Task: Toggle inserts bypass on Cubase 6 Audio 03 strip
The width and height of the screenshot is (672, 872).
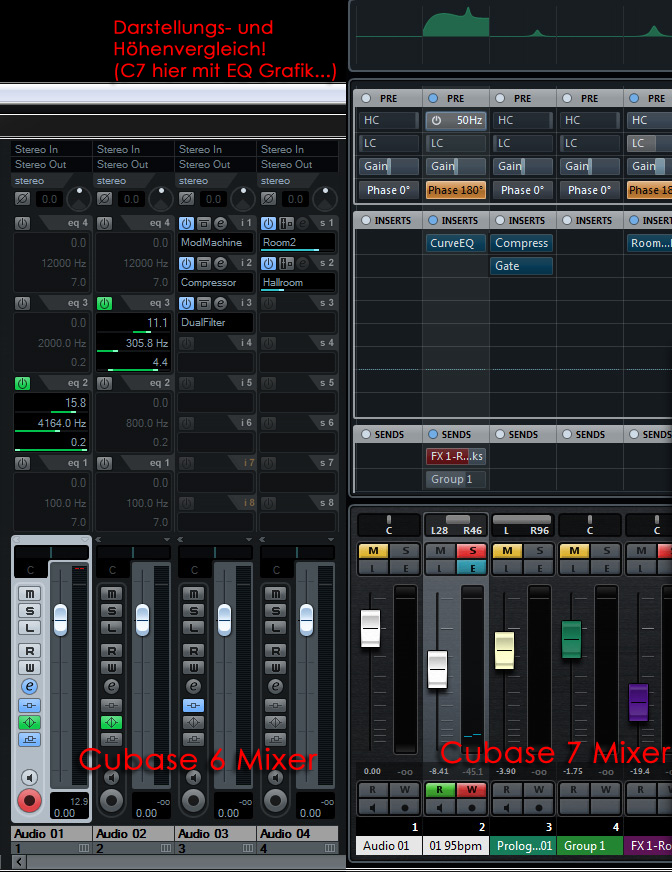Action: click(194, 705)
